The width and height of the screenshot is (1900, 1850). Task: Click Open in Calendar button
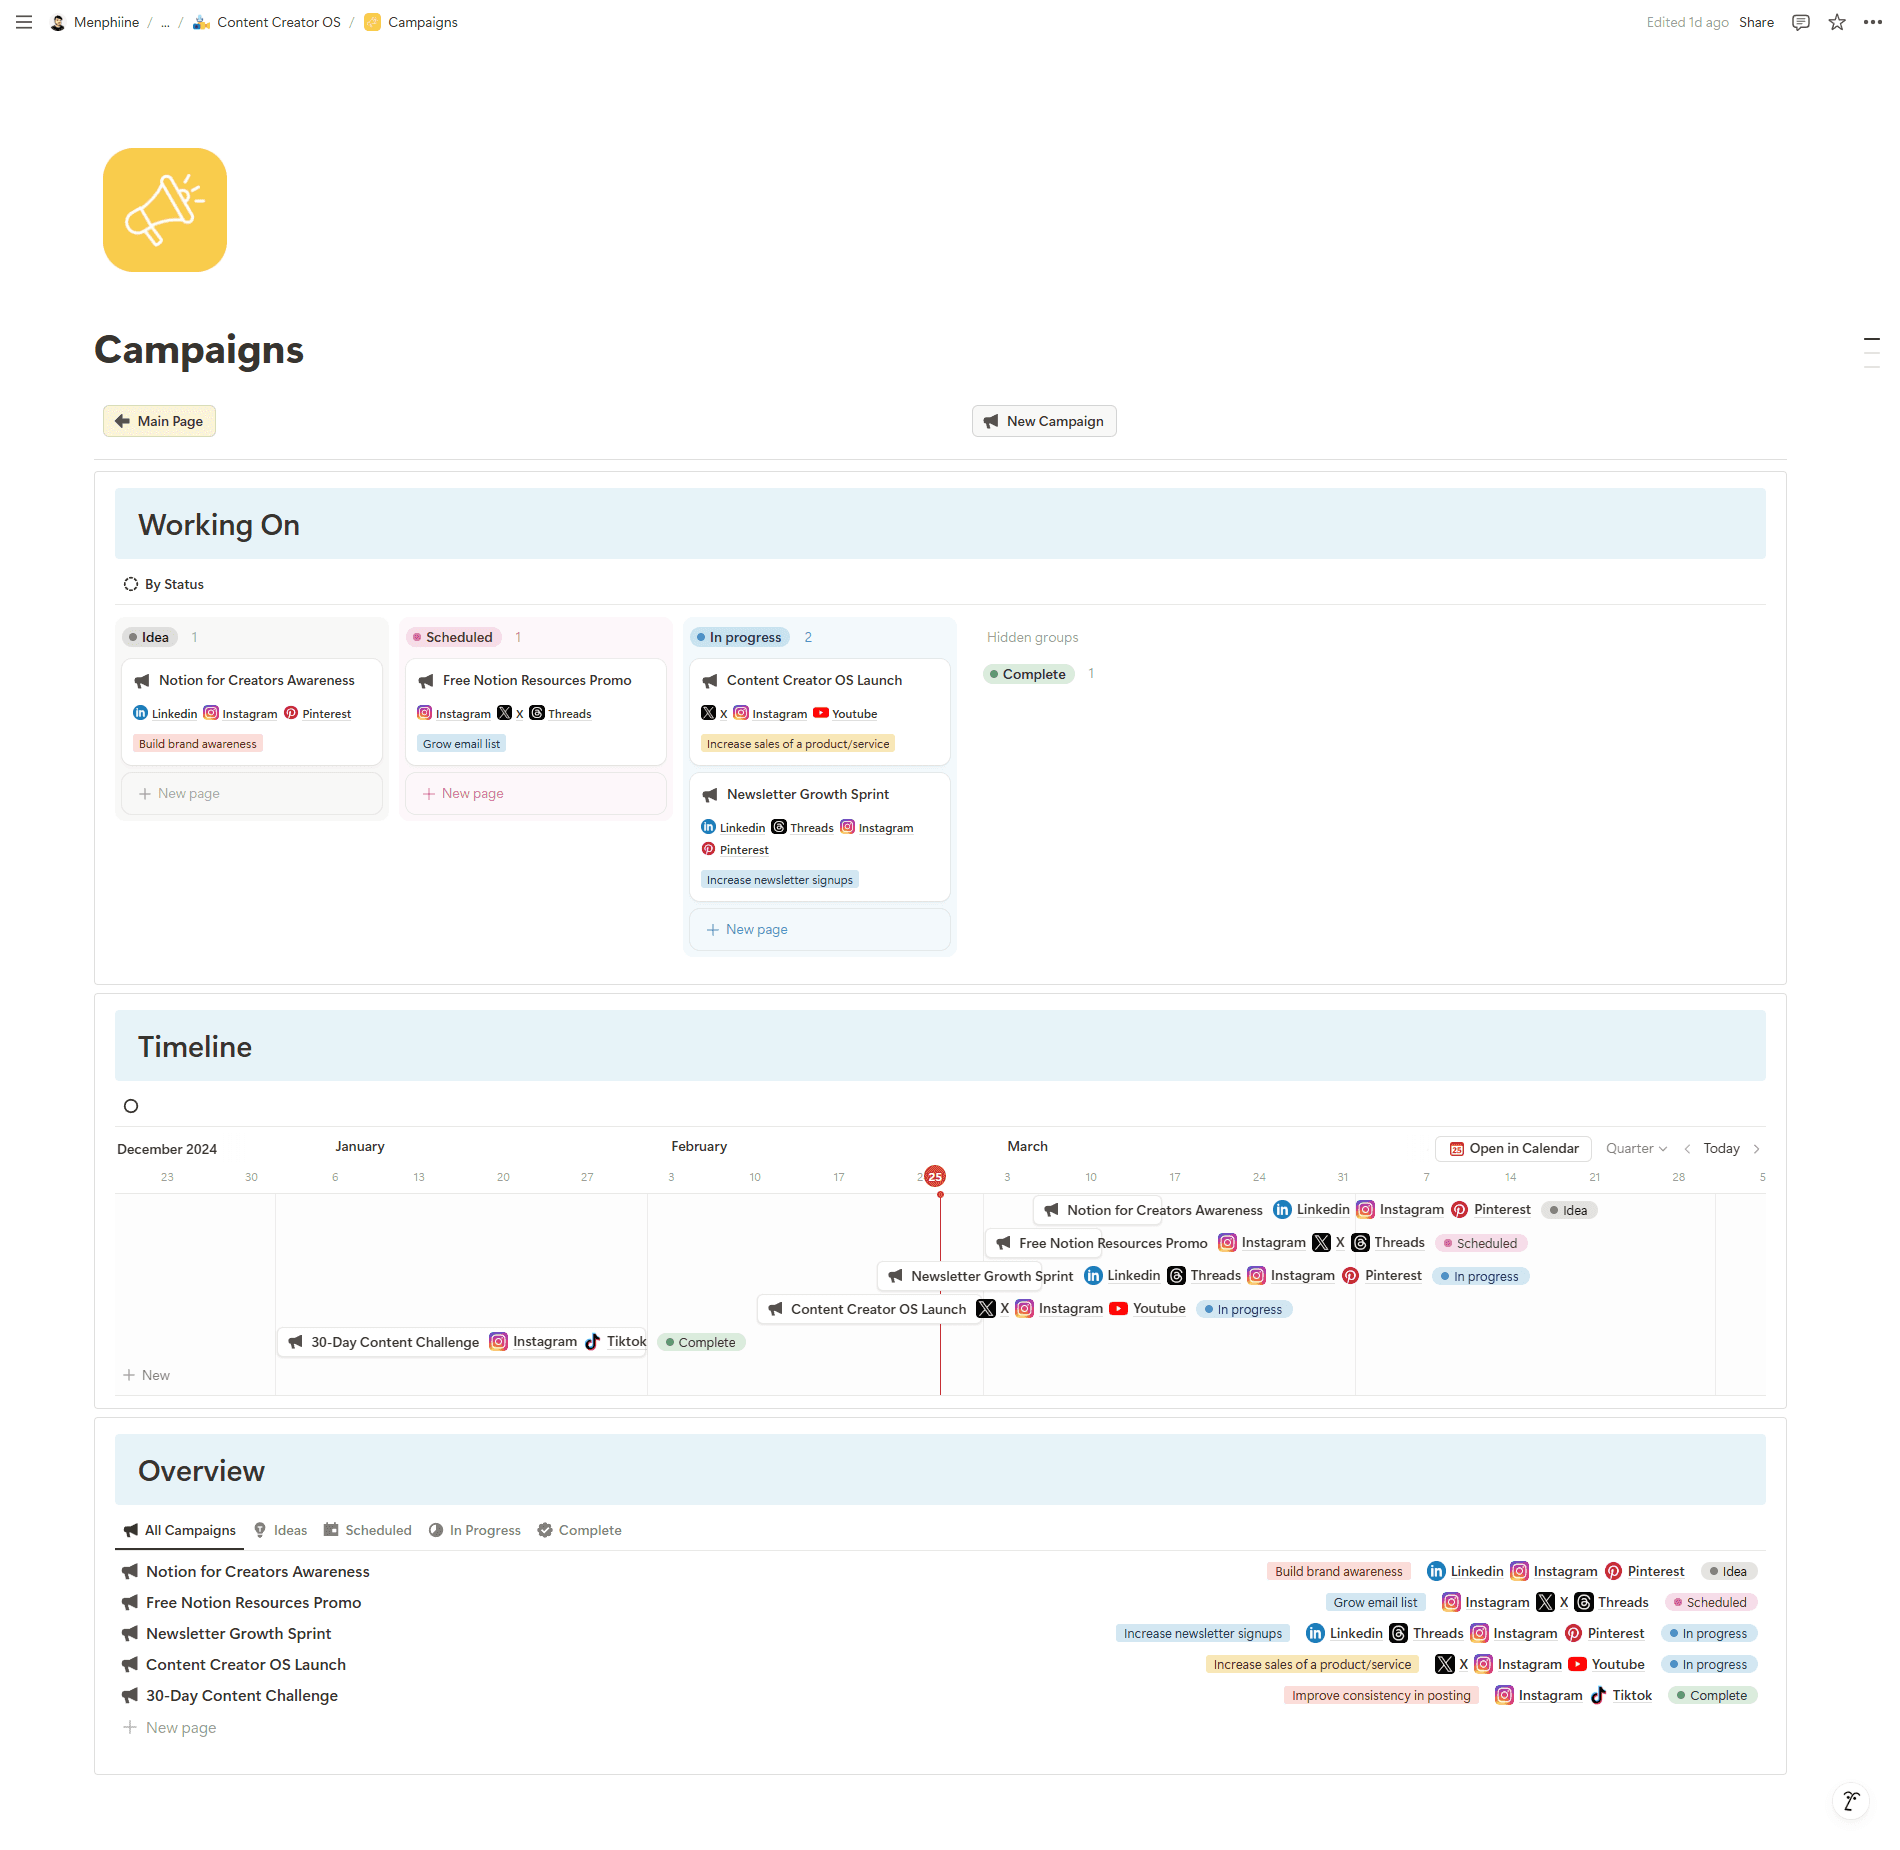tap(1513, 1148)
